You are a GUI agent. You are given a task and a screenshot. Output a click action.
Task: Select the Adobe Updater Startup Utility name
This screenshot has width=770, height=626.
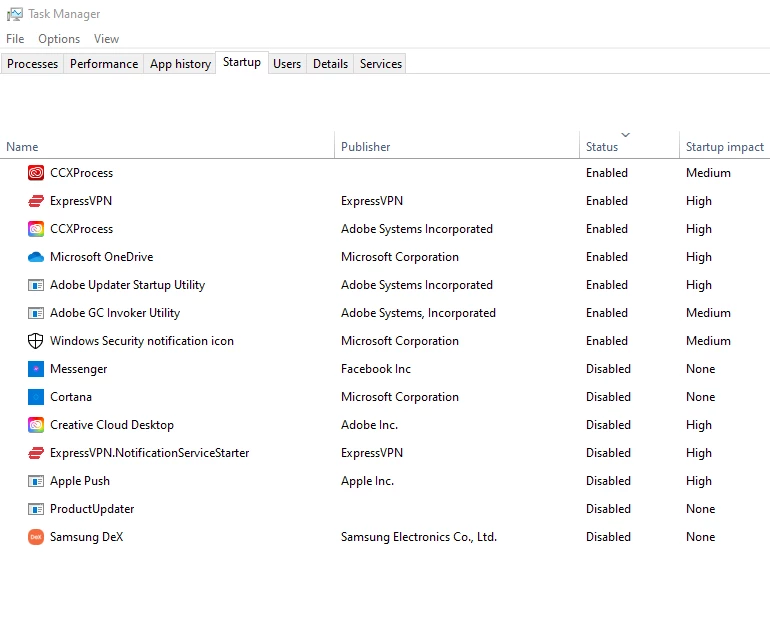click(x=128, y=285)
